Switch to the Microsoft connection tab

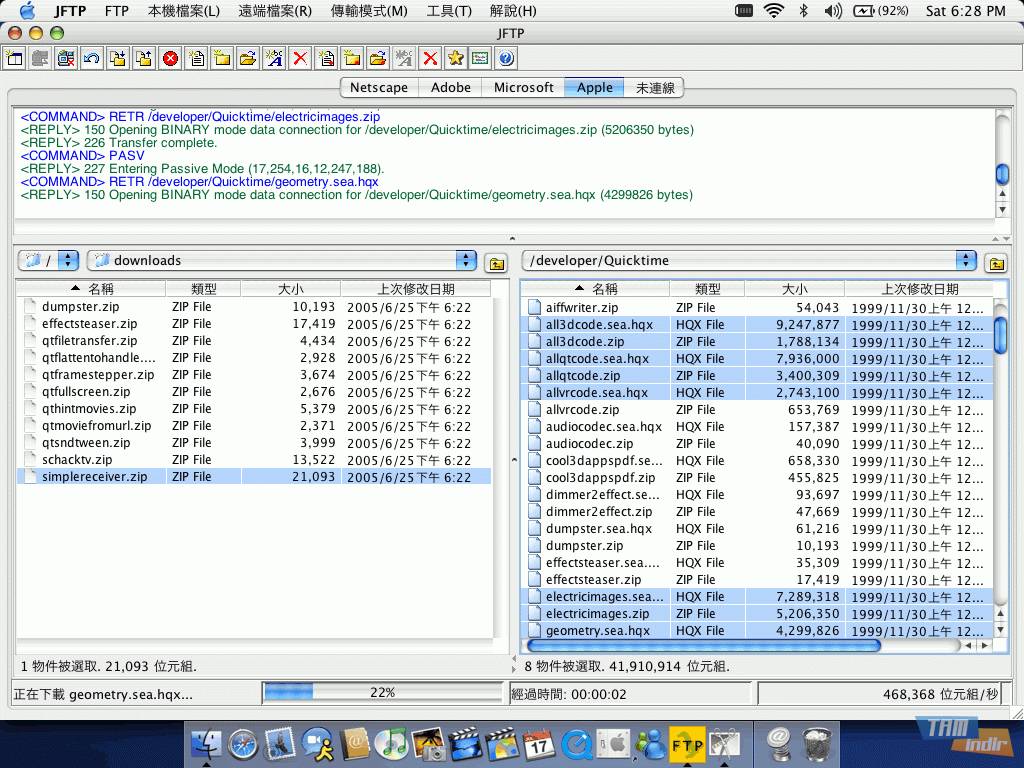[523, 88]
